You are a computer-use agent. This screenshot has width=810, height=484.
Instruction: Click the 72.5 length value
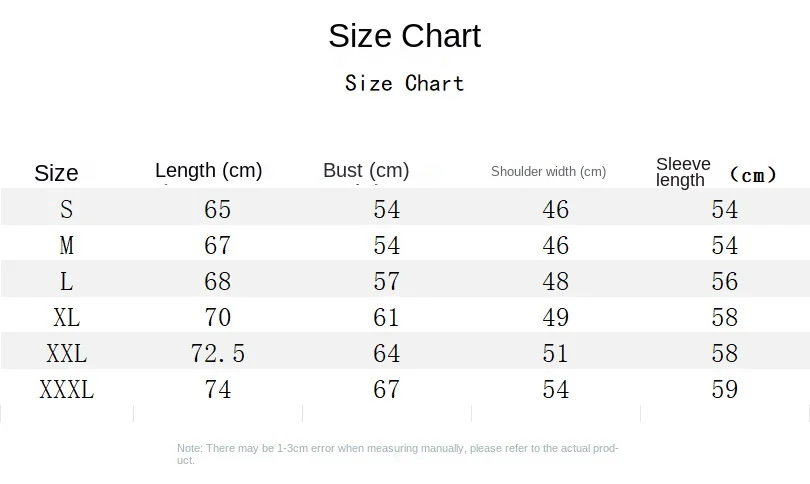[217, 353]
